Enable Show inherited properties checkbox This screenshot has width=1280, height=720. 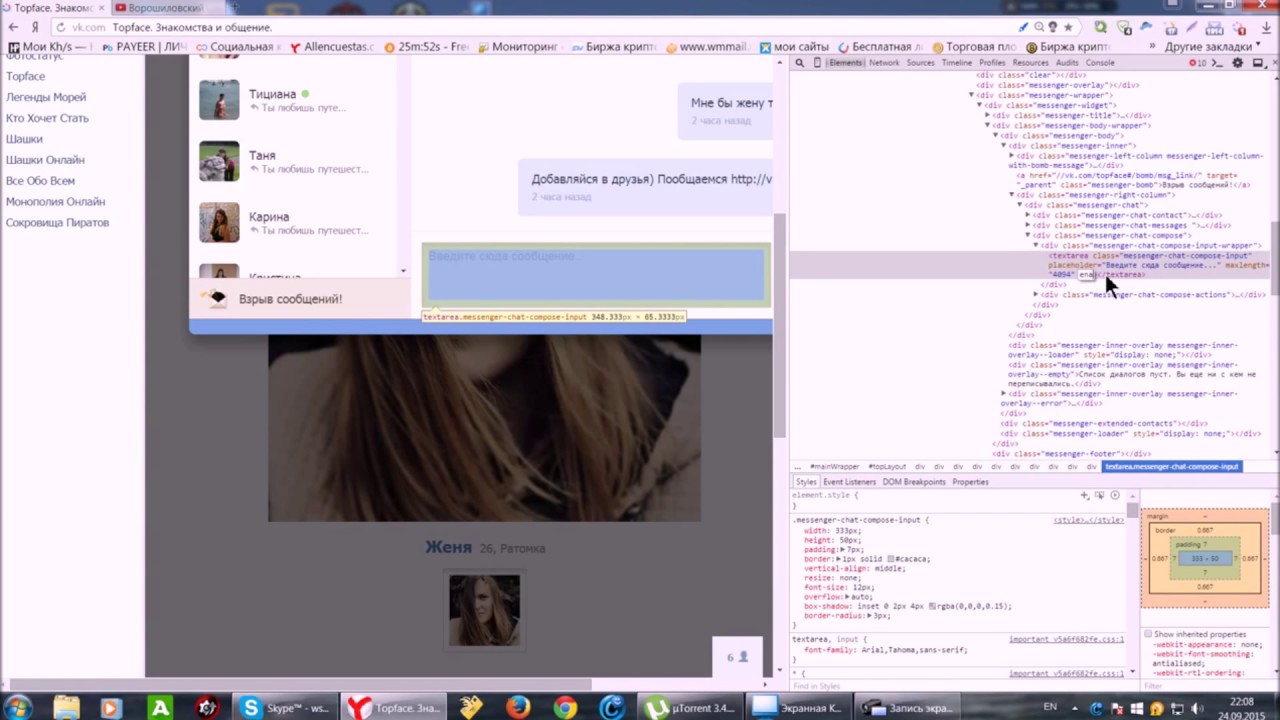[x=1148, y=634]
